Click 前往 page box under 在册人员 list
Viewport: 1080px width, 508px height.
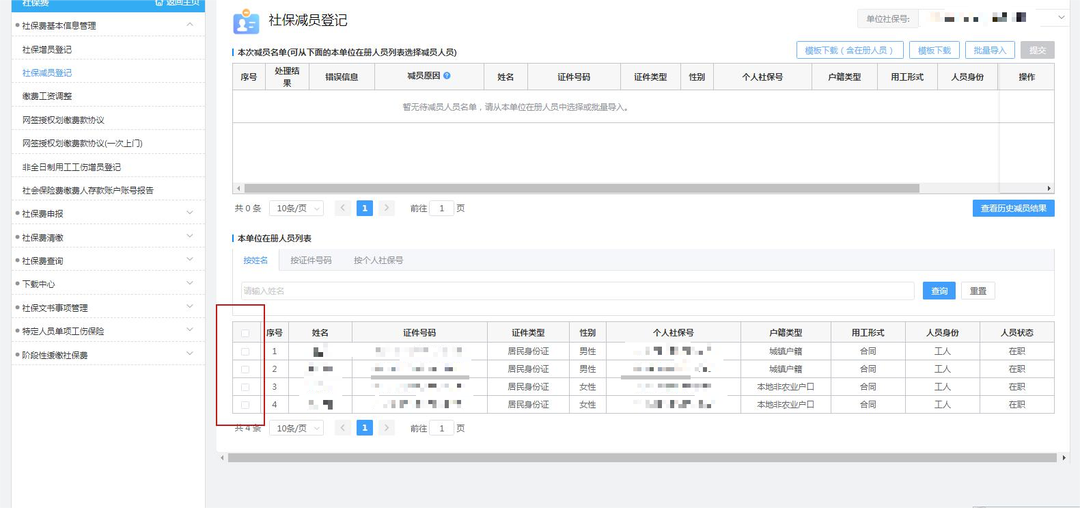point(442,428)
